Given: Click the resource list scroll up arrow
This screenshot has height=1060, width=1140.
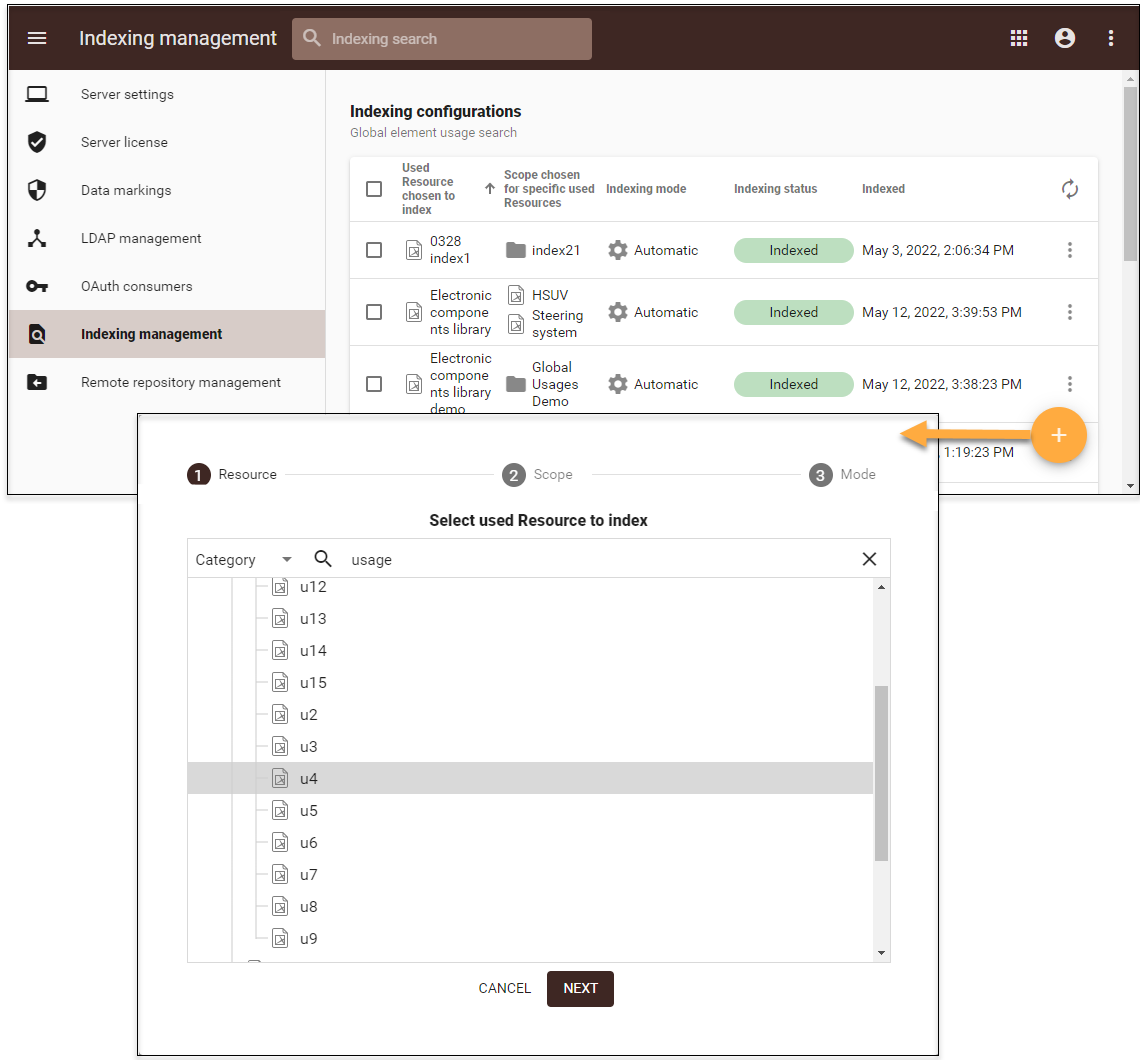Looking at the screenshot, I should point(881,587).
